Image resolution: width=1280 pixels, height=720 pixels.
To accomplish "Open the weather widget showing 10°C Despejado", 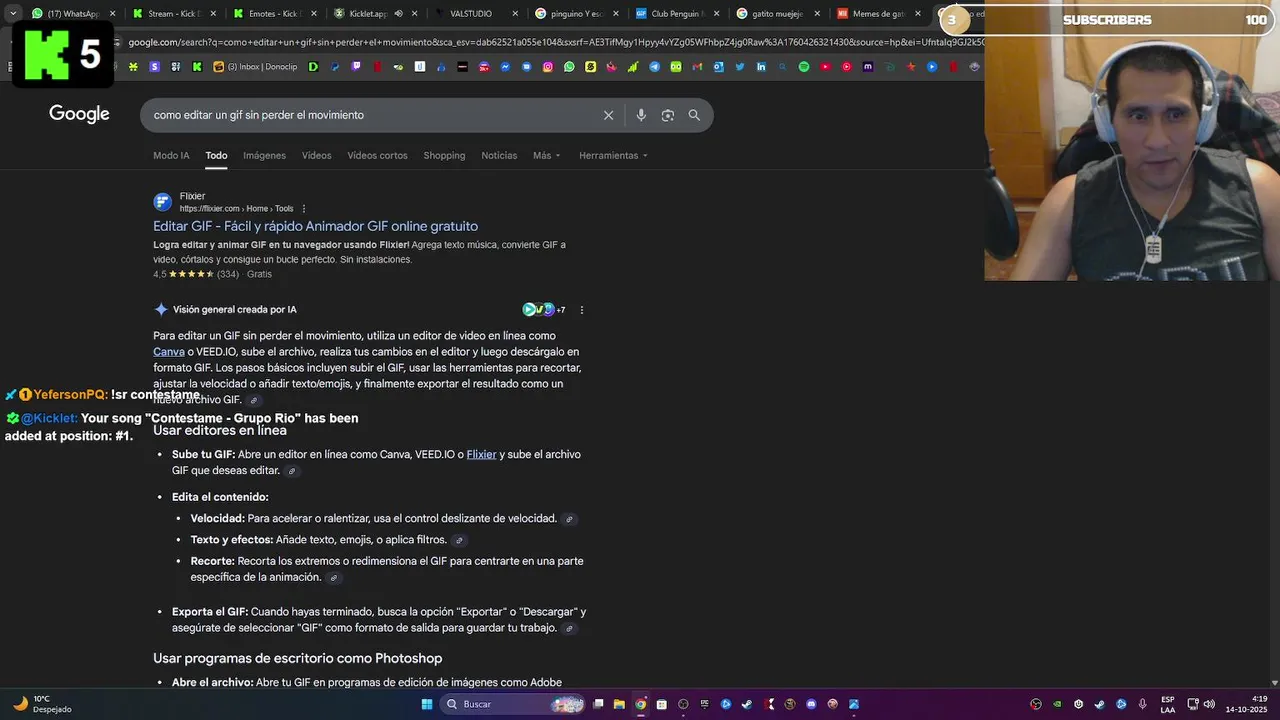I will [42, 704].
